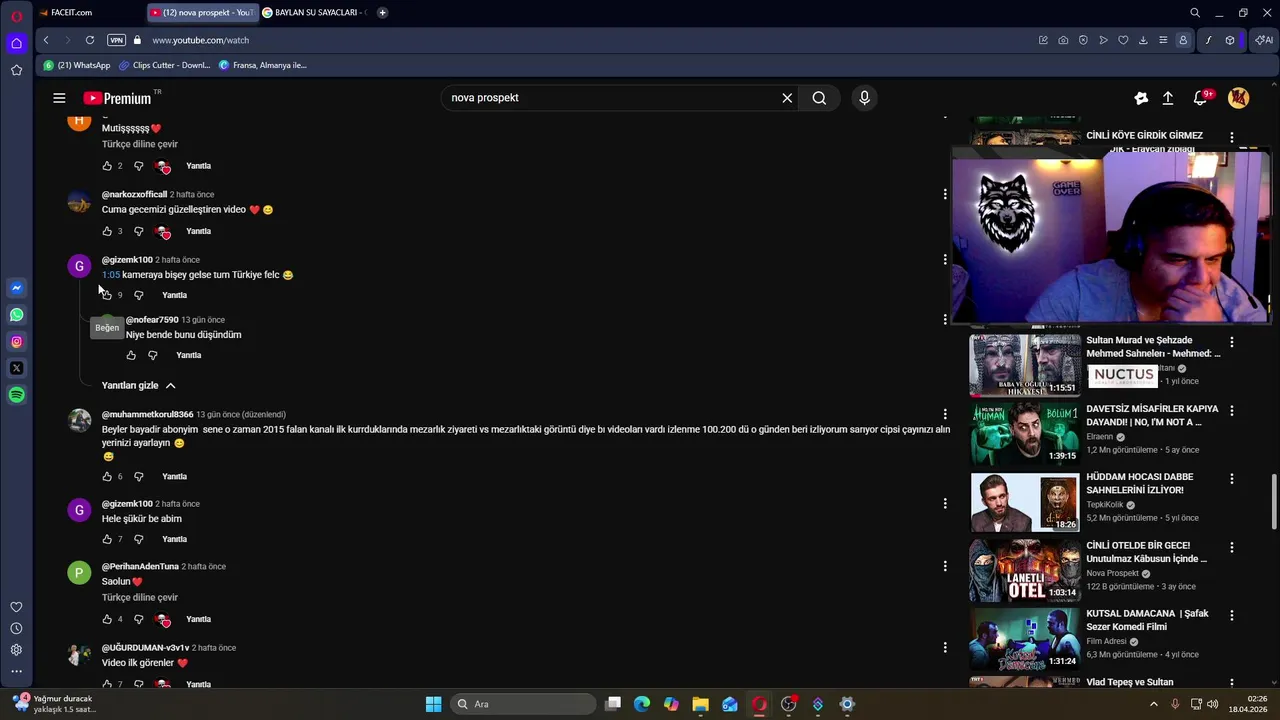Image resolution: width=1280 pixels, height=720 pixels.
Task: Open Instagram in the Opera sidebar
Action: coord(16,342)
